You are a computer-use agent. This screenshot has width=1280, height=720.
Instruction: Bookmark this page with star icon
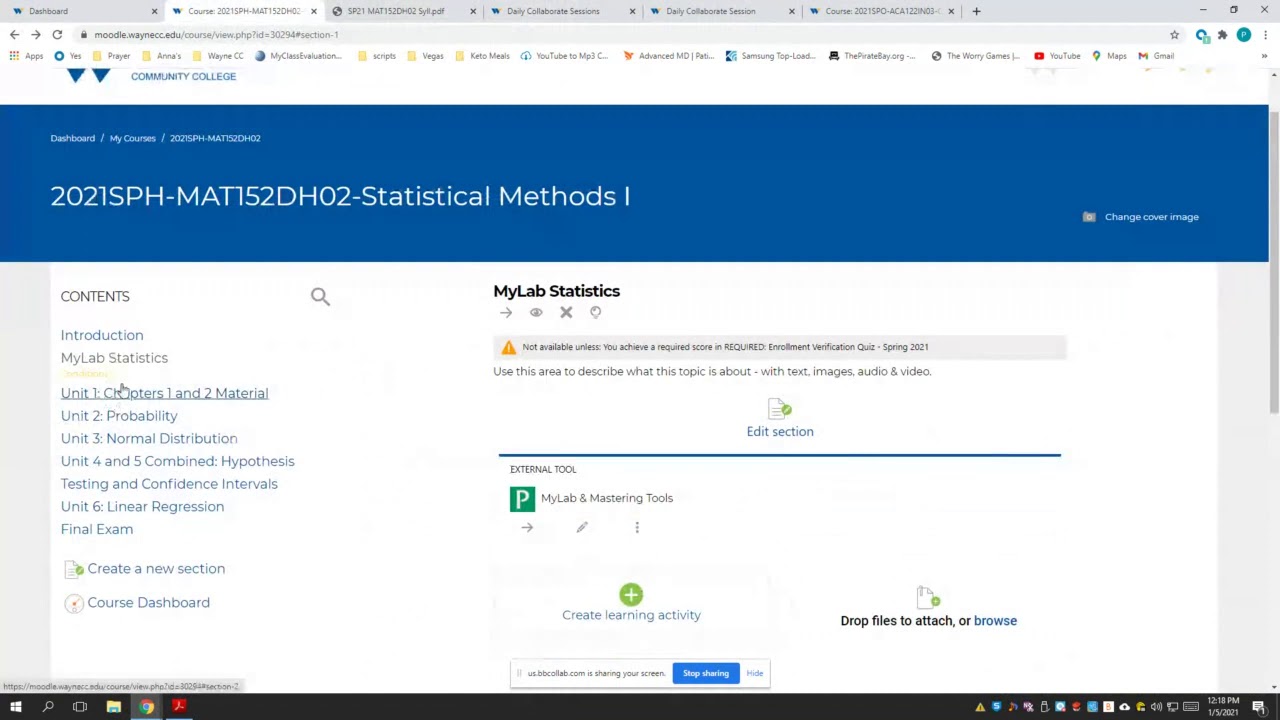[1175, 34]
